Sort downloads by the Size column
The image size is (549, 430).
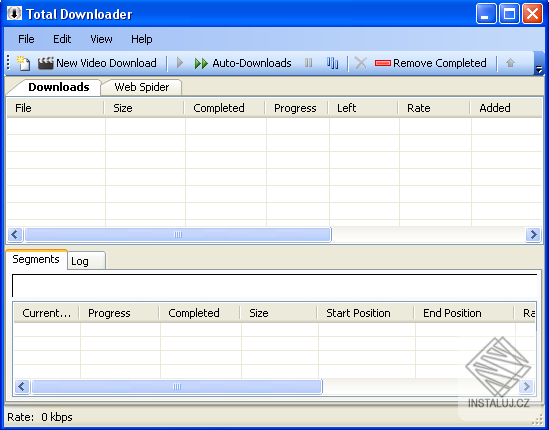click(x=144, y=108)
